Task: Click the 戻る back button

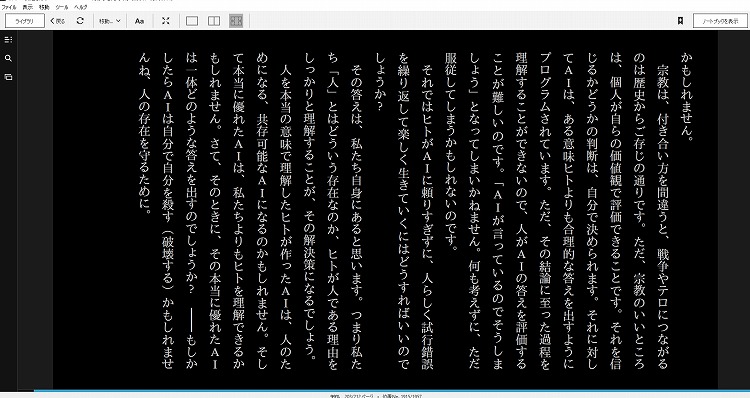Action: 57,21
